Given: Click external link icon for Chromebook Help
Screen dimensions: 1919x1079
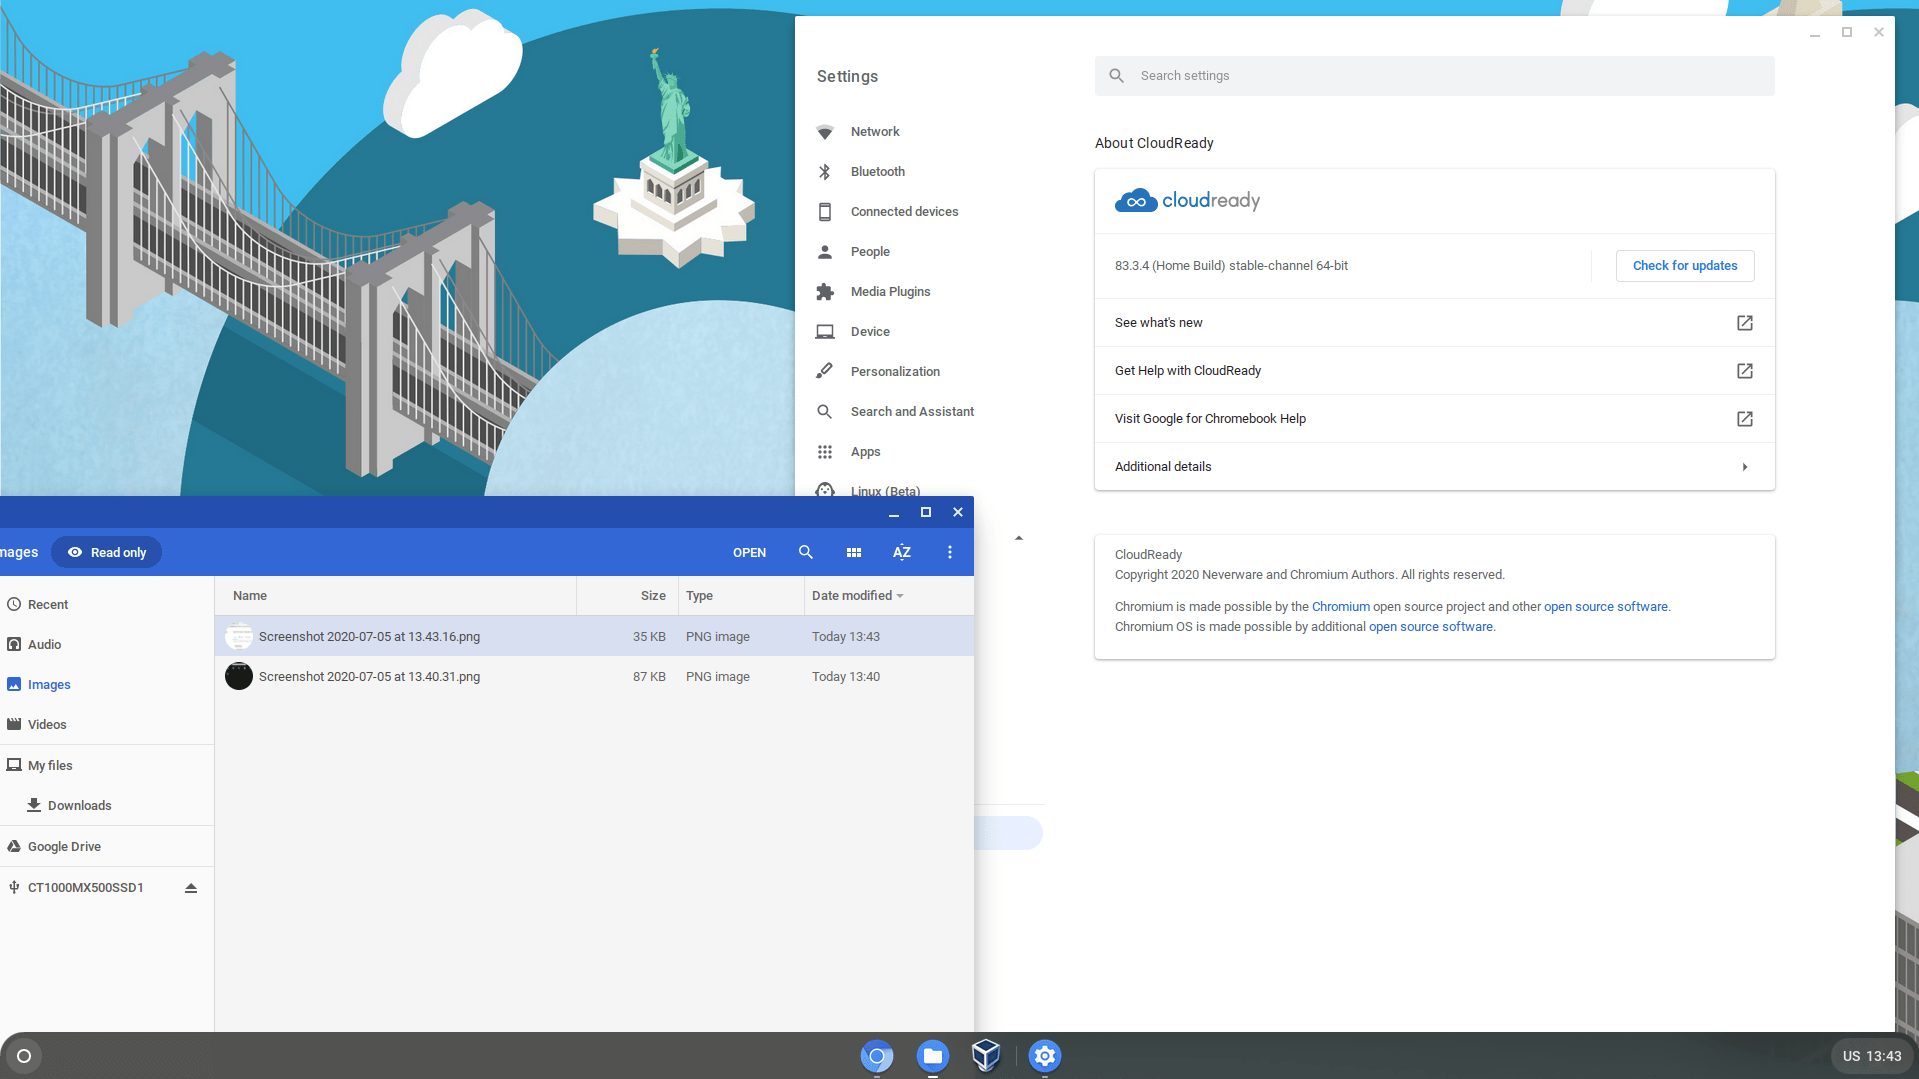Looking at the screenshot, I should [1744, 419].
